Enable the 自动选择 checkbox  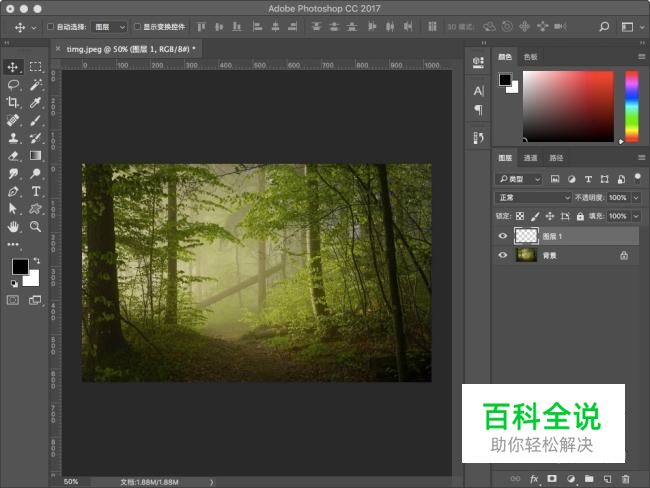coord(51,26)
